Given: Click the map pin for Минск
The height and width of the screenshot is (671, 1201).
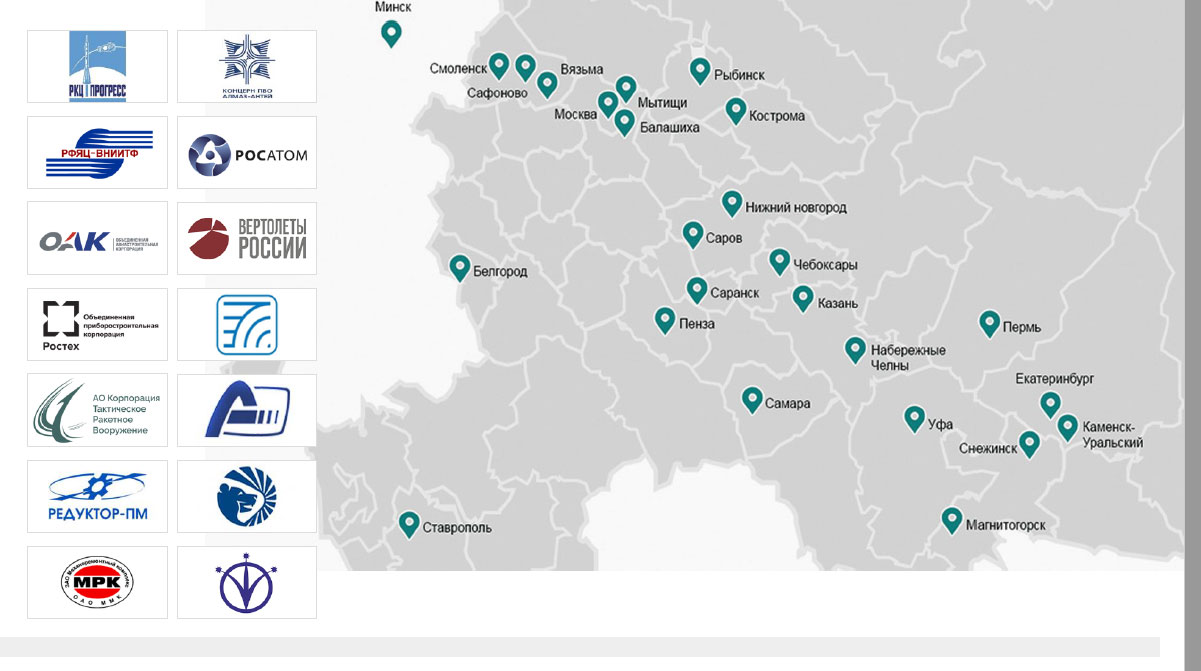Looking at the screenshot, I should click(x=392, y=34).
